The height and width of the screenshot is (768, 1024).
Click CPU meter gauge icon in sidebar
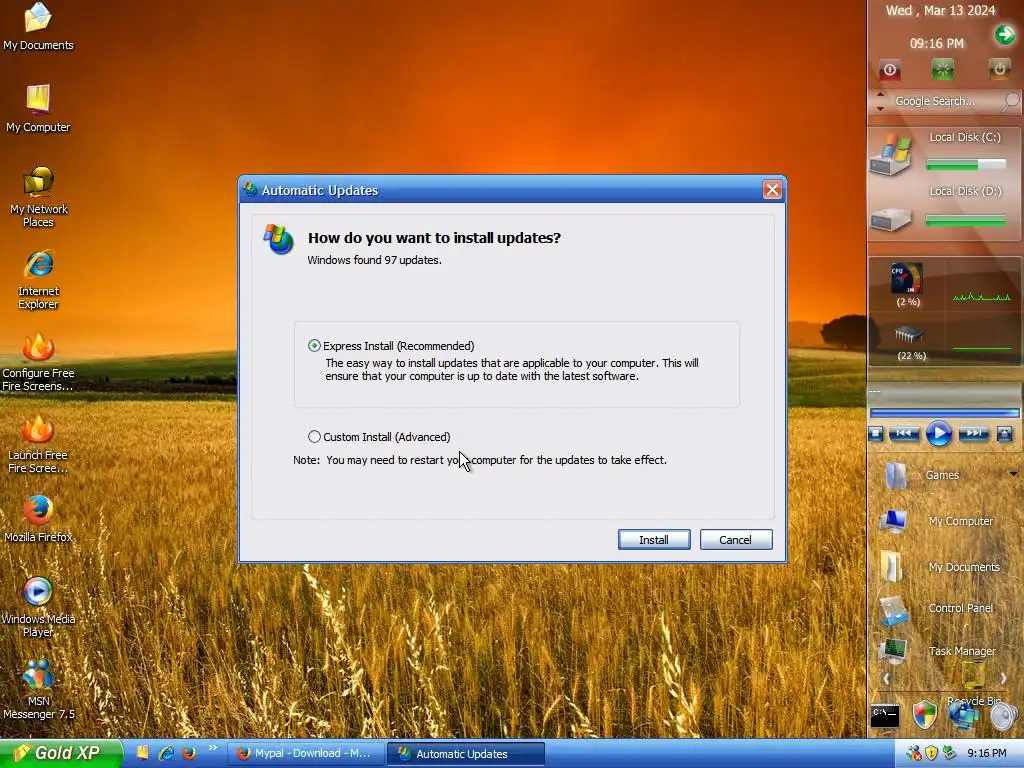906,278
